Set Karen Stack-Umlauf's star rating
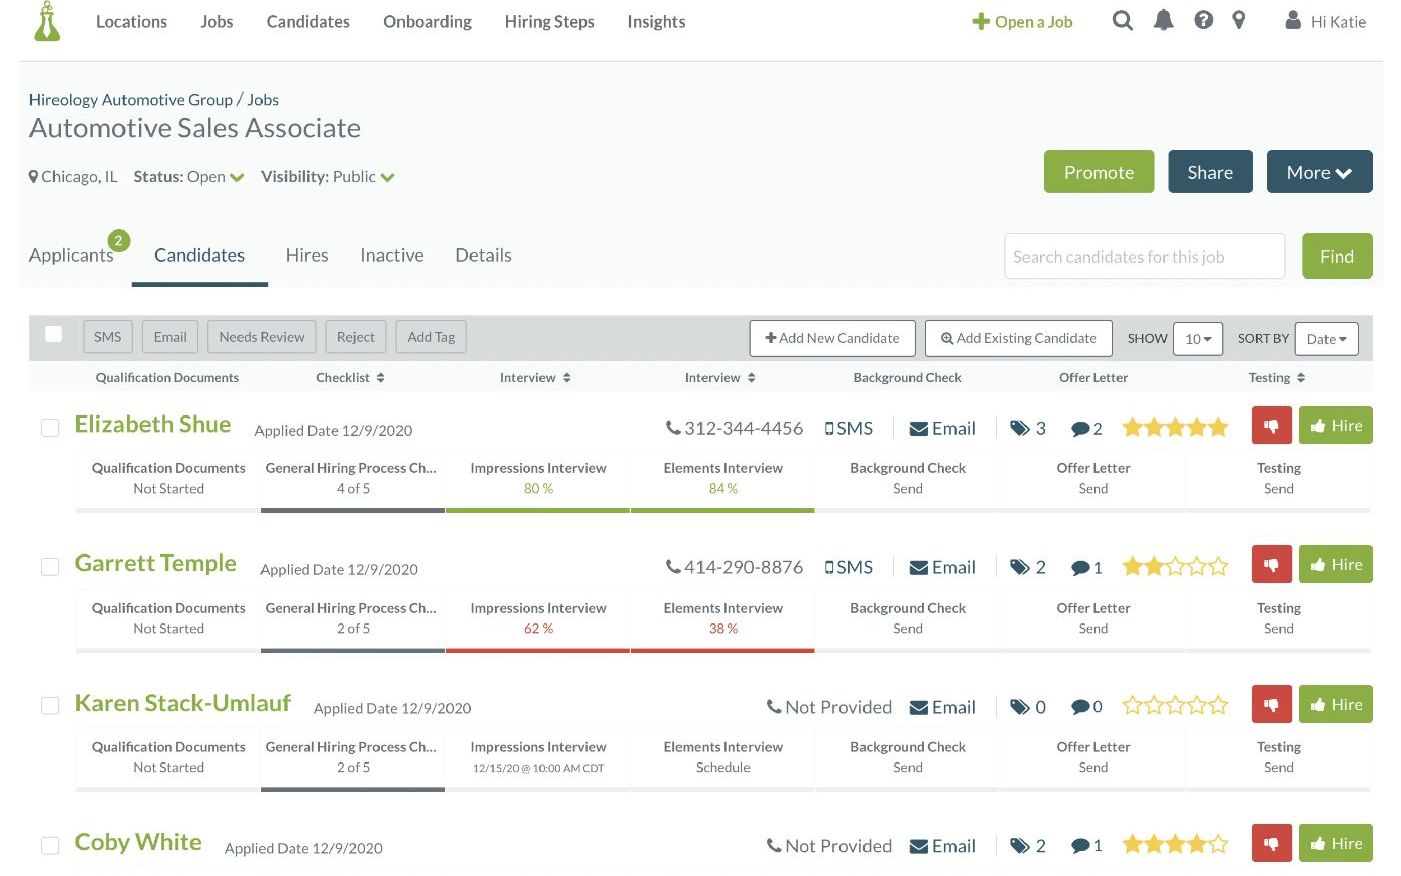This screenshot has height=876, width=1401. tap(1175, 706)
